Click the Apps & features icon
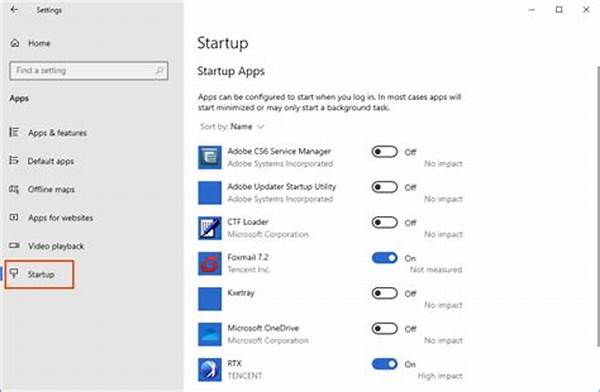Image resolution: width=600 pixels, height=392 pixels. click(14, 132)
